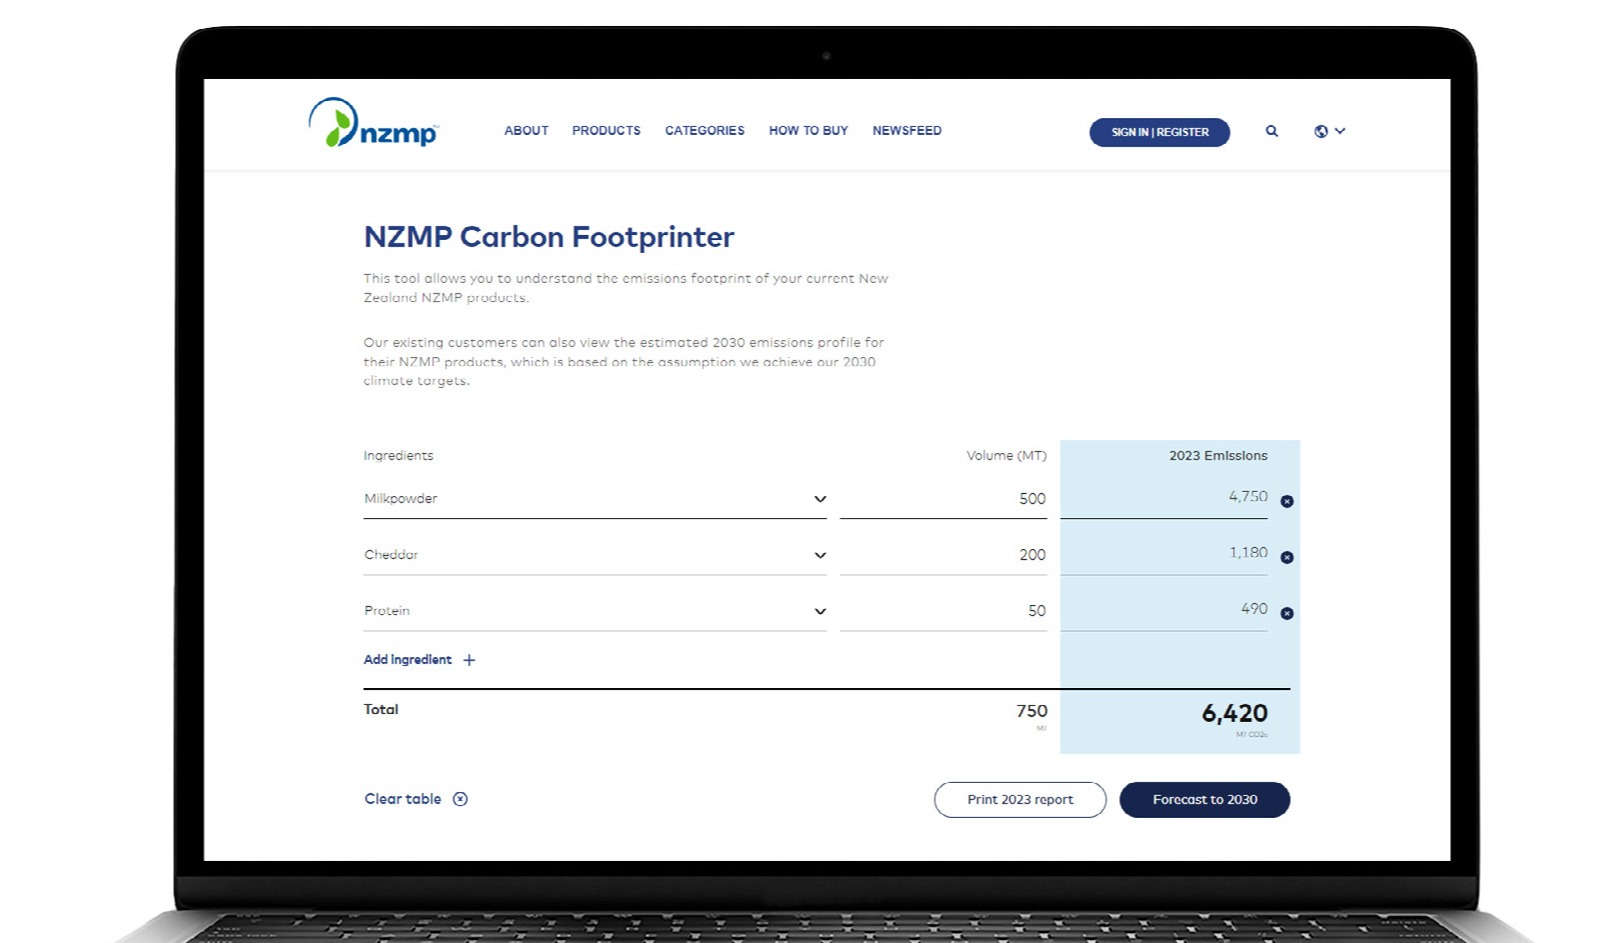Open the About menu item
Screen dimensions: 1604x943
point(526,131)
